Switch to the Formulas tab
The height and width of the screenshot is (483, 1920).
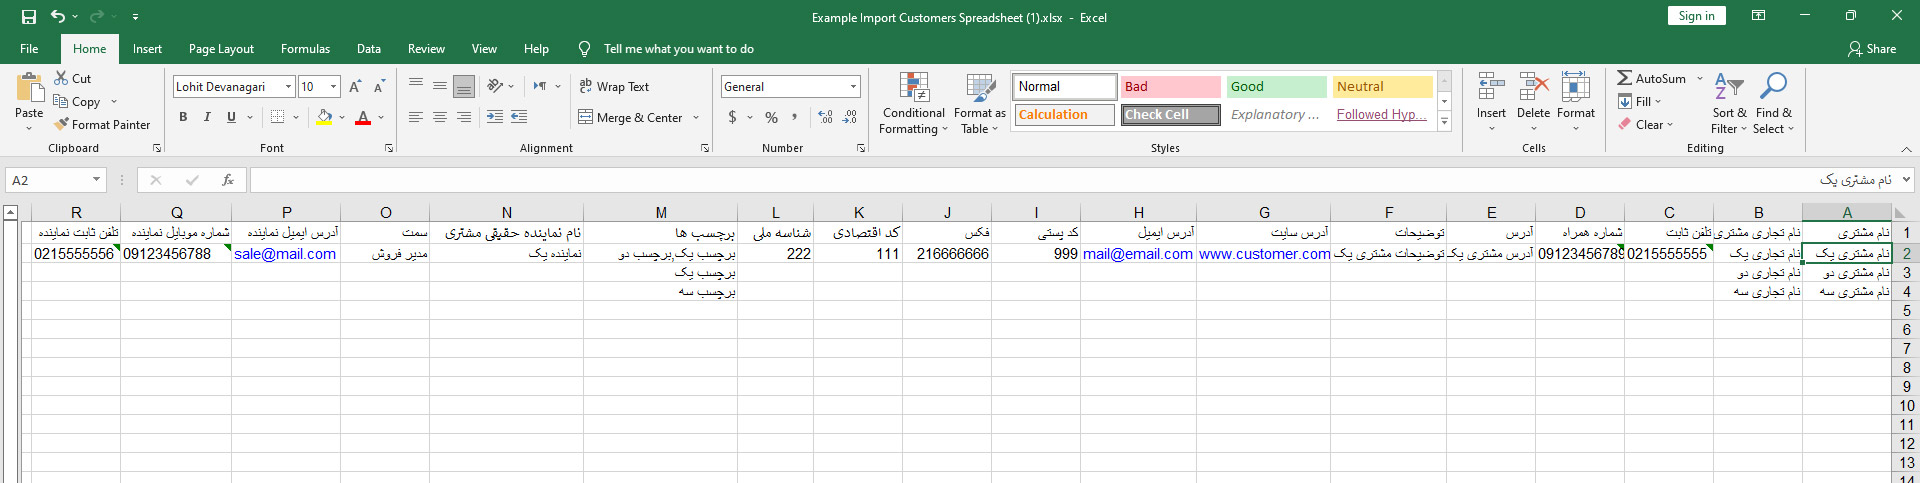click(x=305, y=48)
